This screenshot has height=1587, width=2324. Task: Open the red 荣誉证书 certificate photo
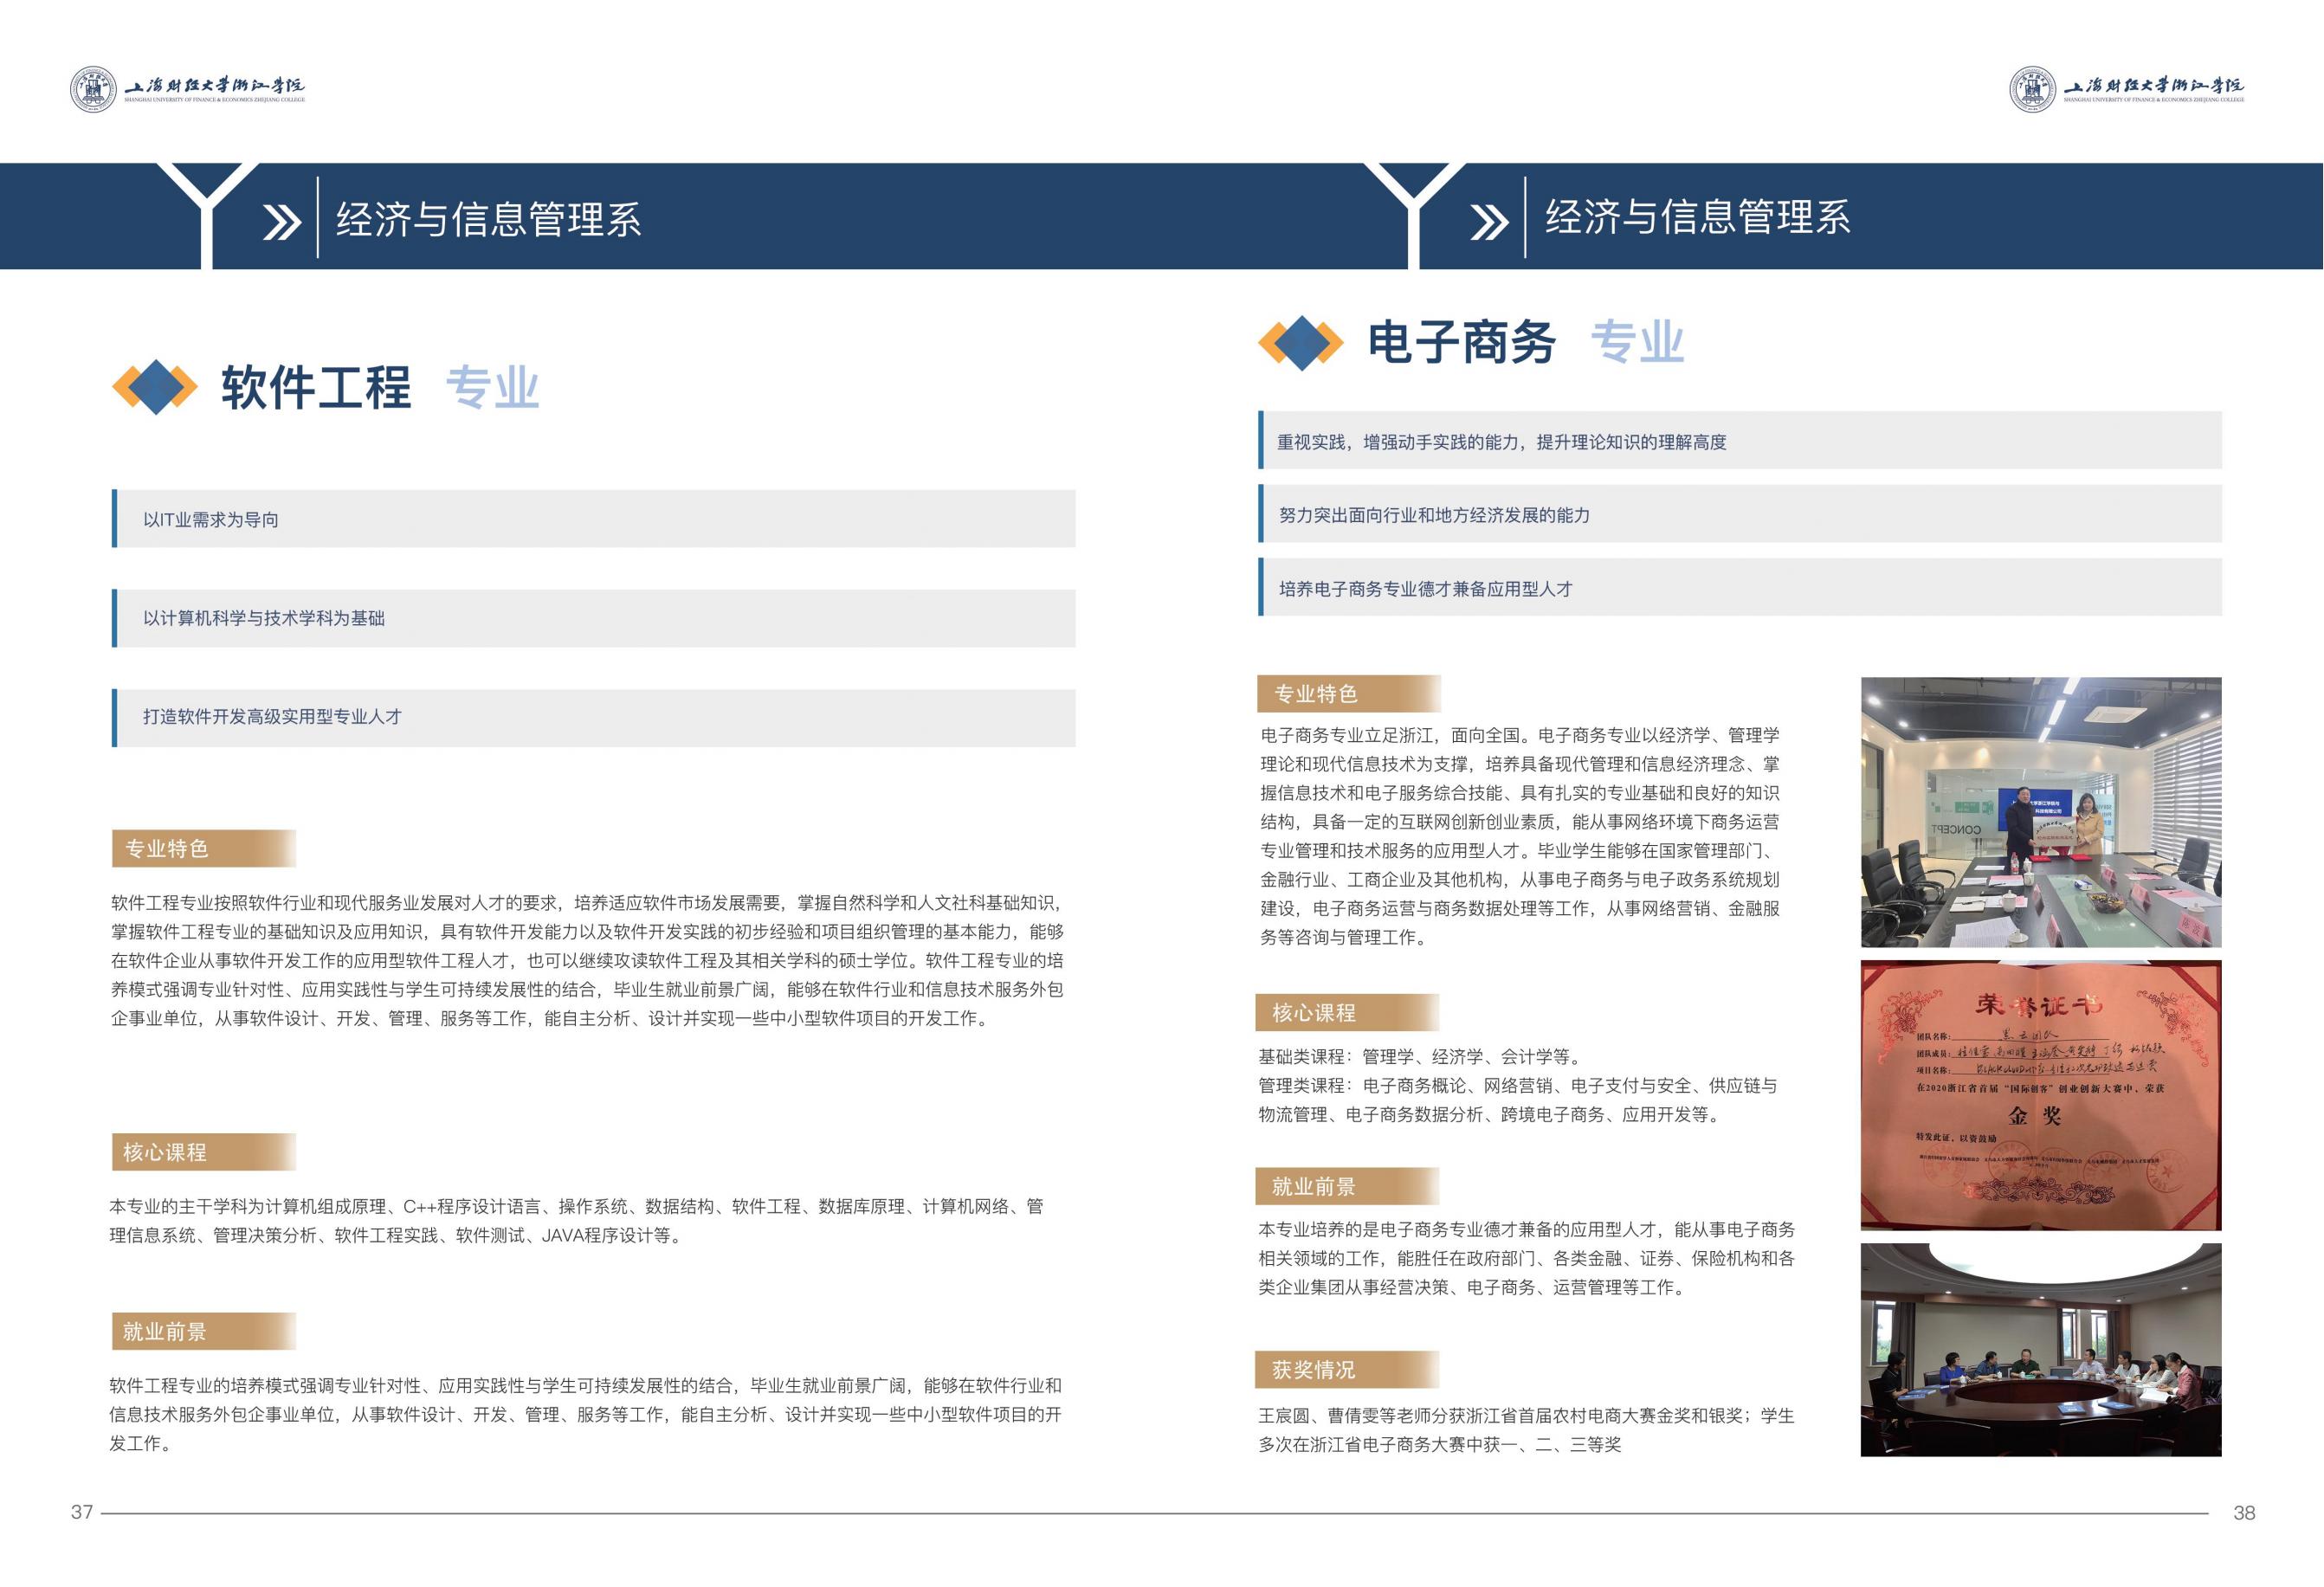(x=2040, y=1096)
